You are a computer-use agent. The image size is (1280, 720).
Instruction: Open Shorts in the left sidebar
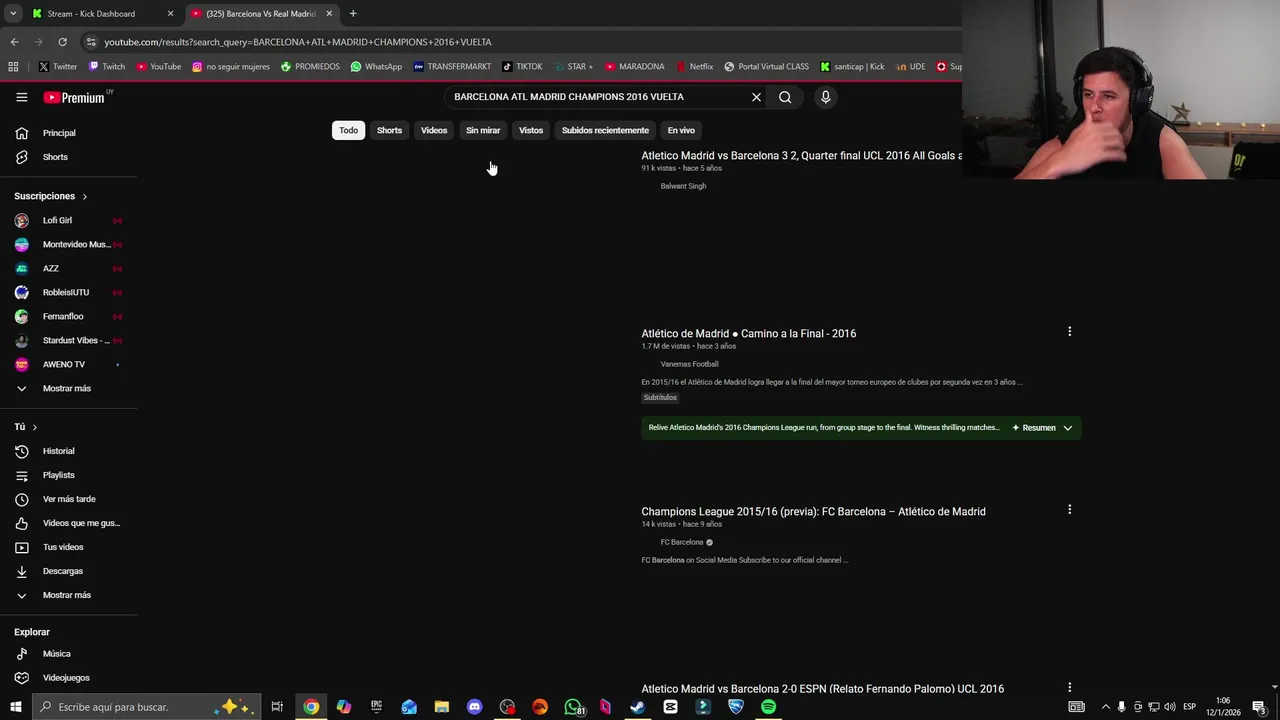pyautogui.click(x=68, y=157)
